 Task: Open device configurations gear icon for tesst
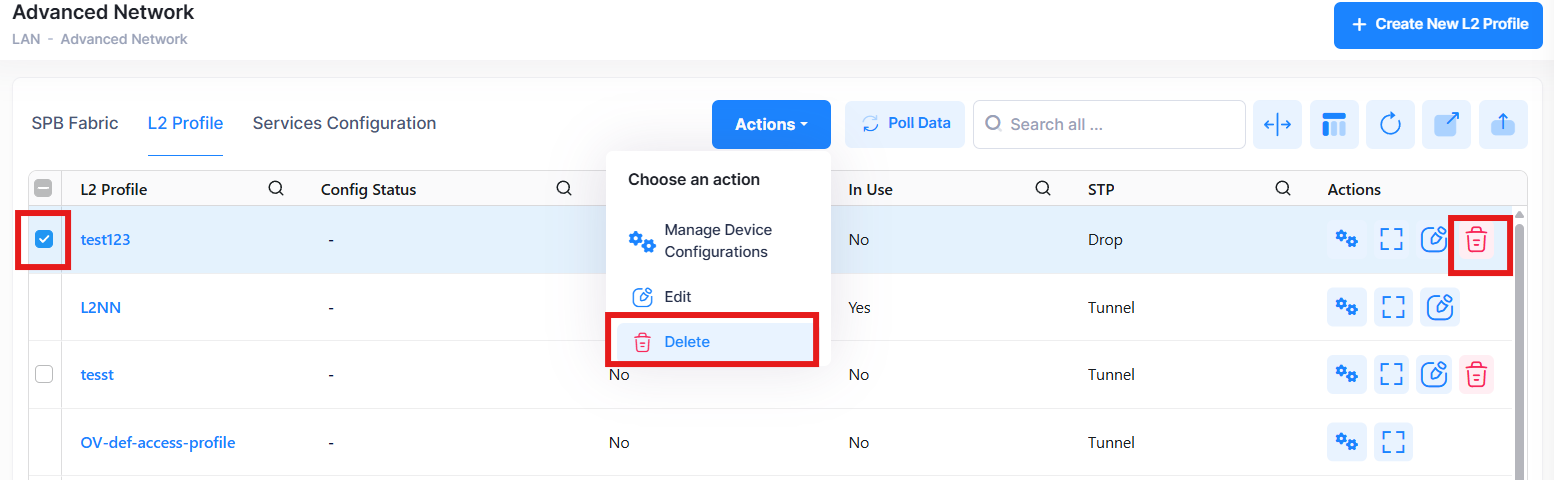click(1346, 374)
